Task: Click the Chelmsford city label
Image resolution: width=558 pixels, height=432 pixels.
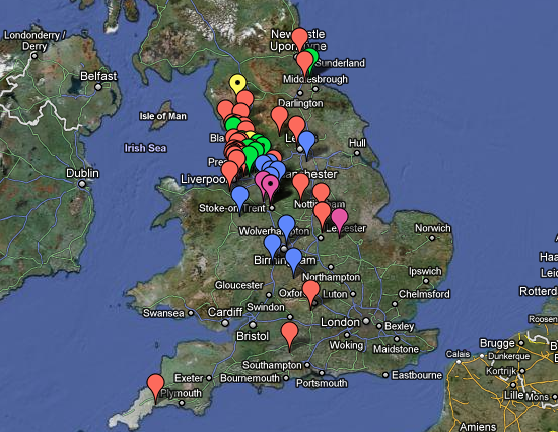Action: [424, 294]
